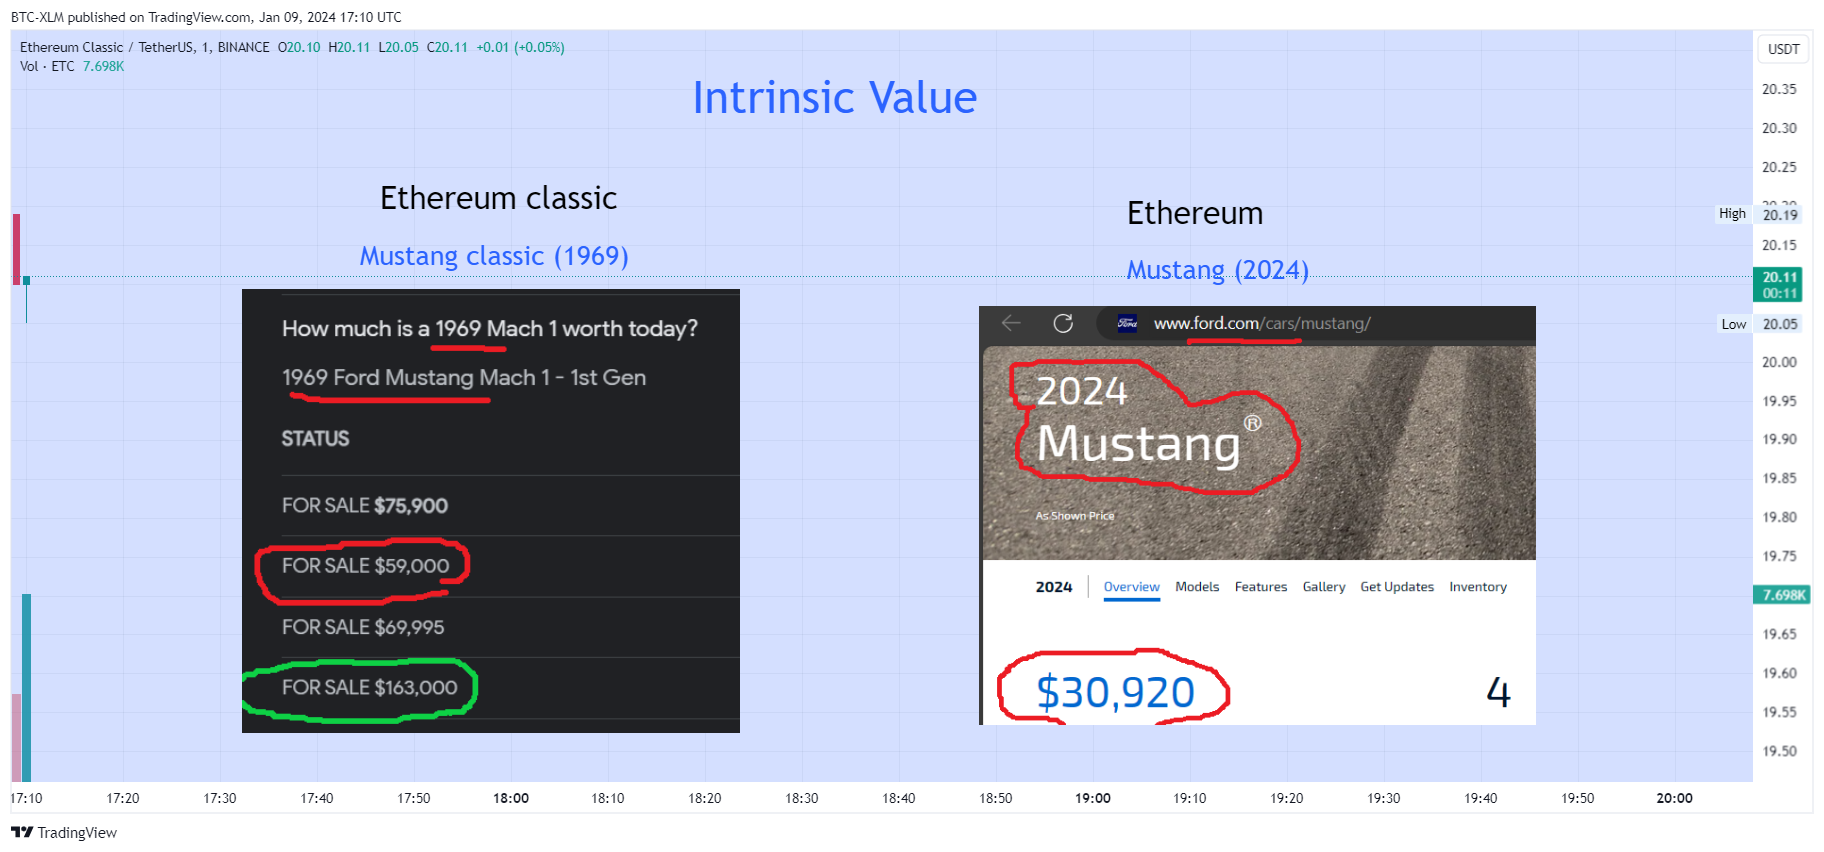
Task: Open the Inventory tab on the Ford page
Action: coord(1477,587)
